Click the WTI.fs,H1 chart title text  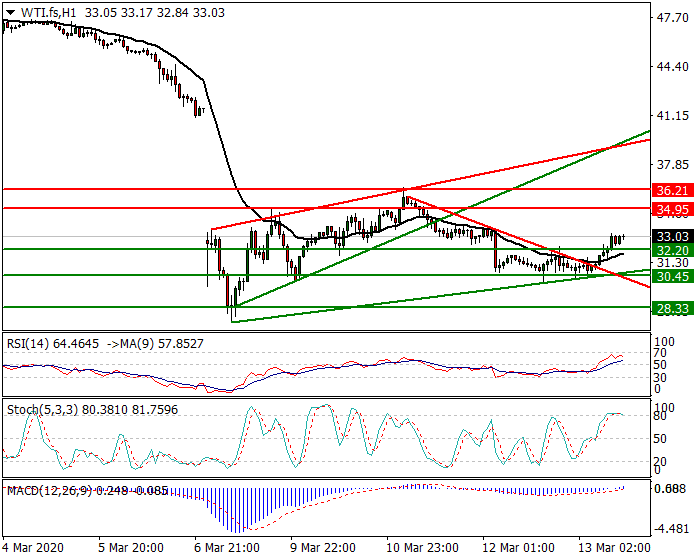click(48, 13)
